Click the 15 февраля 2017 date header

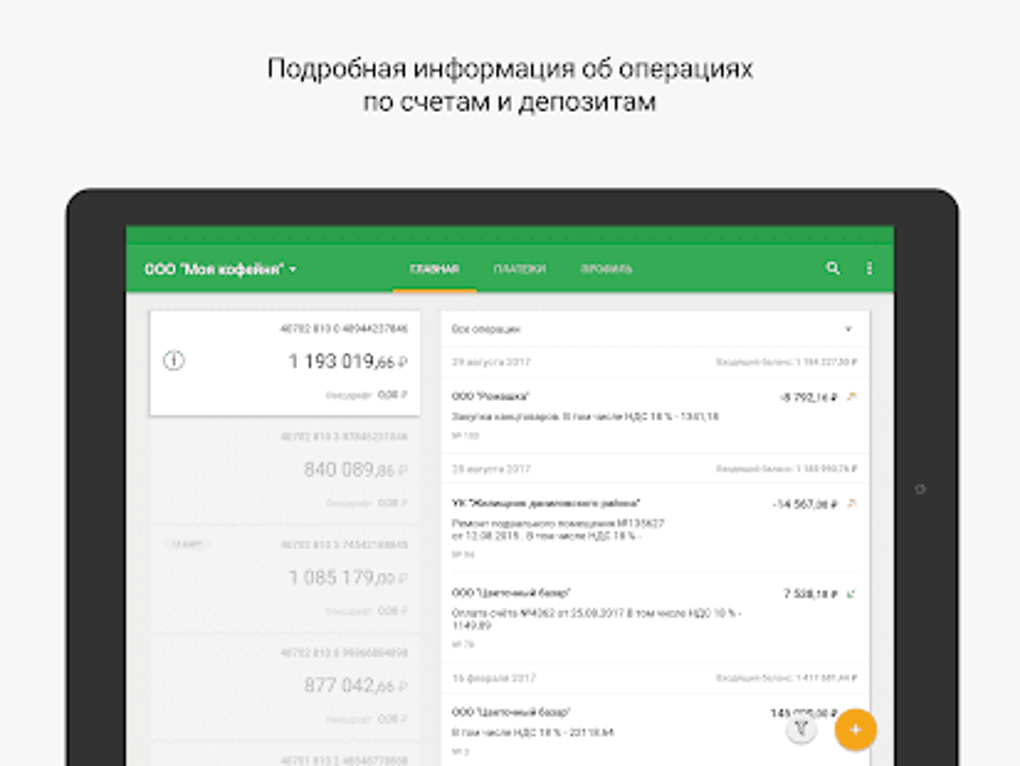pos(494,678)
